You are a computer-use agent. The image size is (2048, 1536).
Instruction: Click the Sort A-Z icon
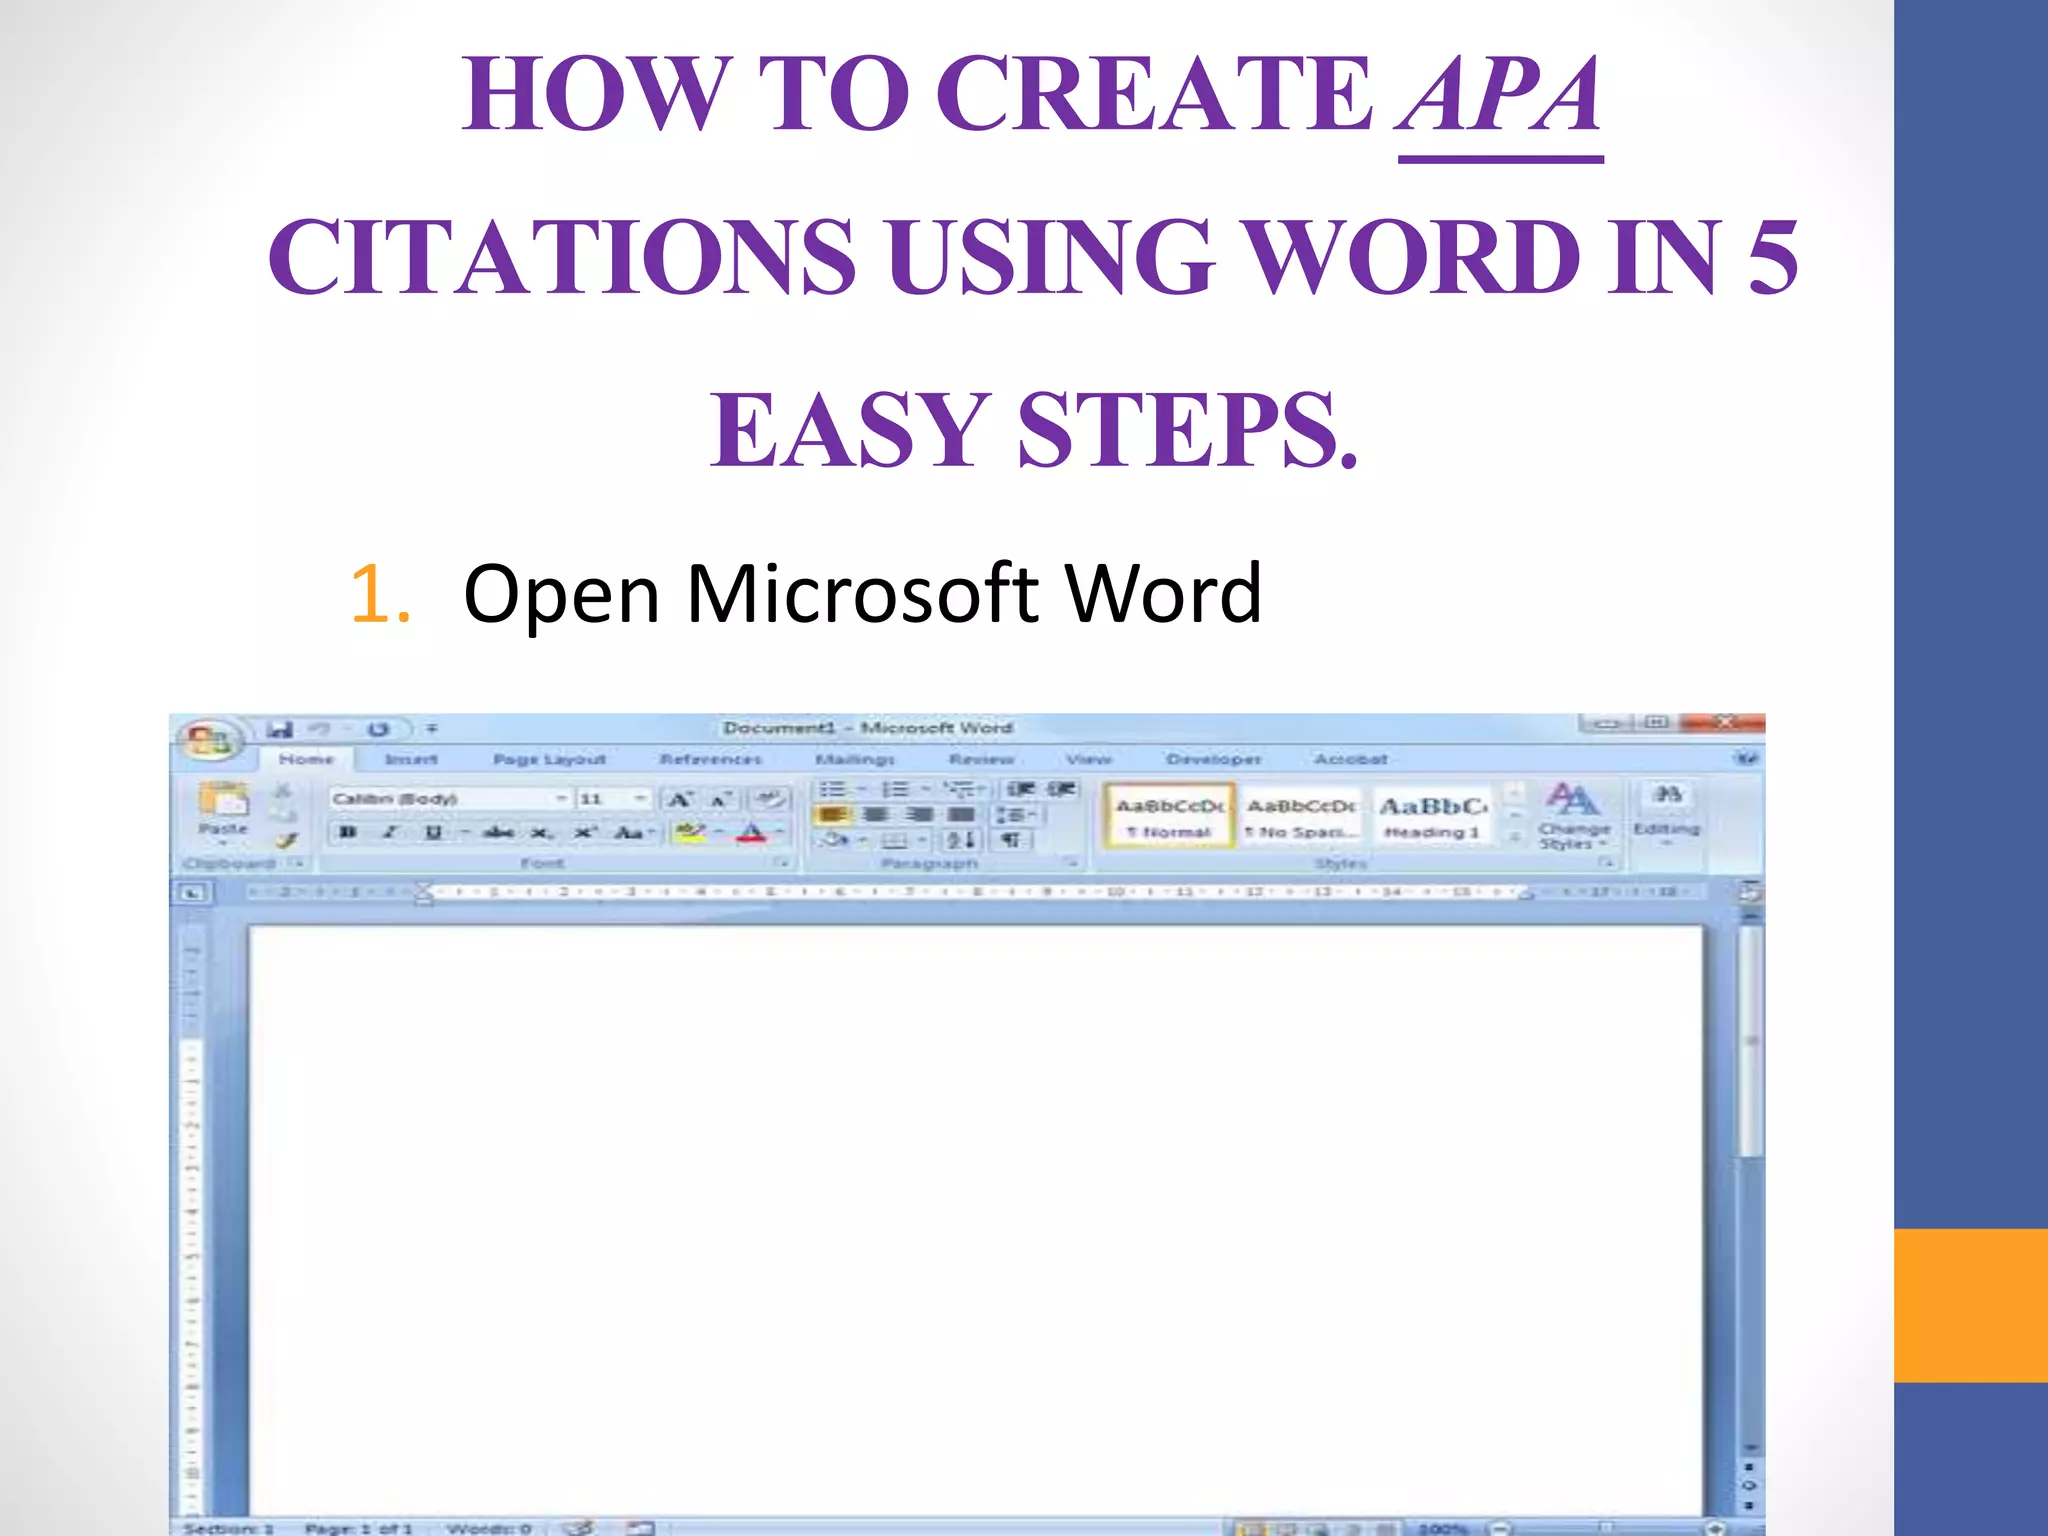tap(960, 839)
